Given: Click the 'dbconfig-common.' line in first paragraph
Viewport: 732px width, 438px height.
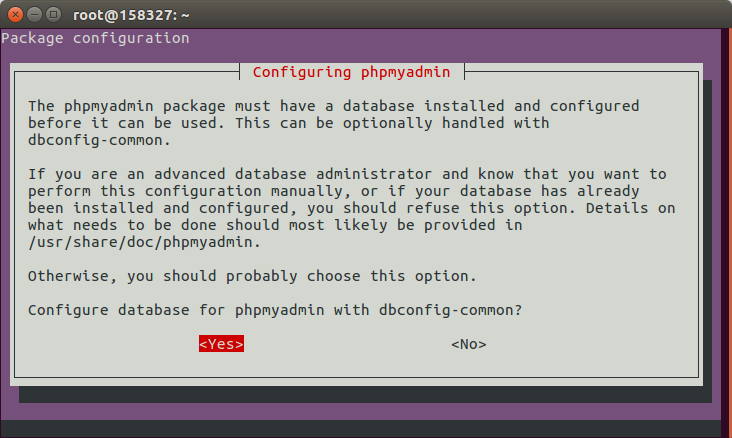Looking at the screenshot, I should tap(99, 140).
